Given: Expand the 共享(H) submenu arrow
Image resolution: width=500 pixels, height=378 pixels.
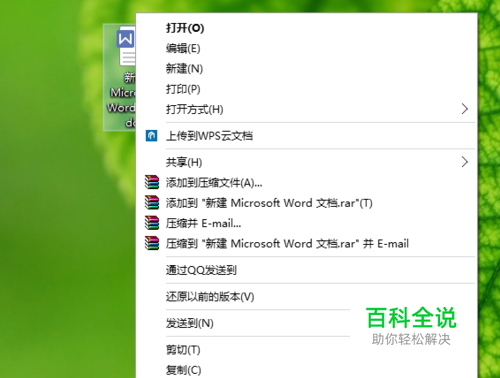Looking at the screenshot, I should pos(465,162).
